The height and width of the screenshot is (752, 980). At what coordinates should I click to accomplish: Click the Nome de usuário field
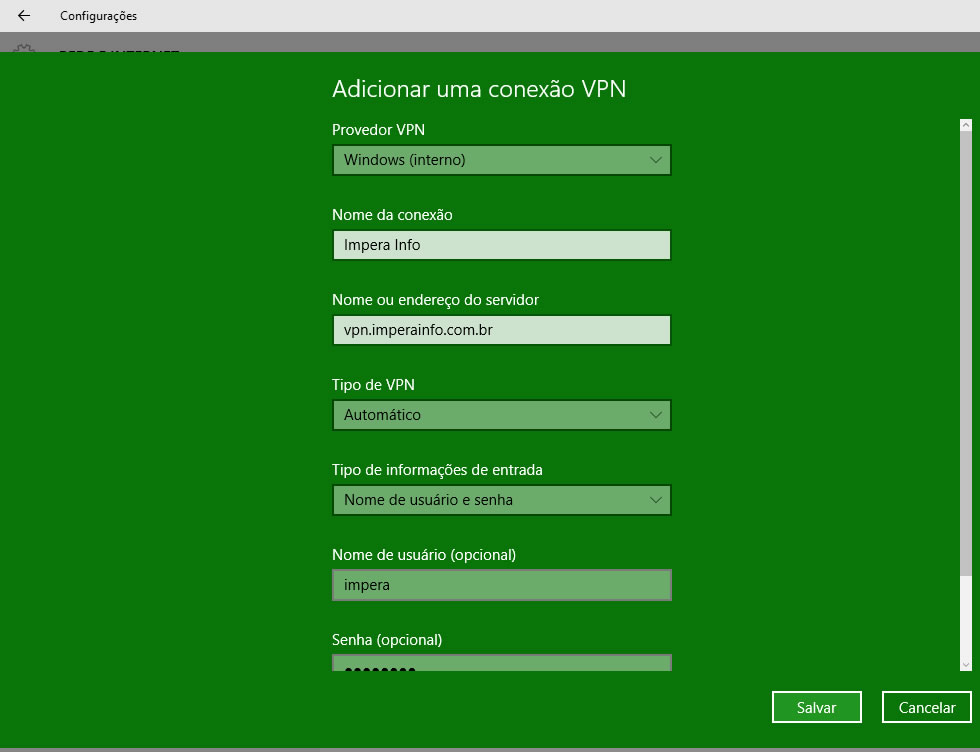pyautogui.click(x=501, y=585)
